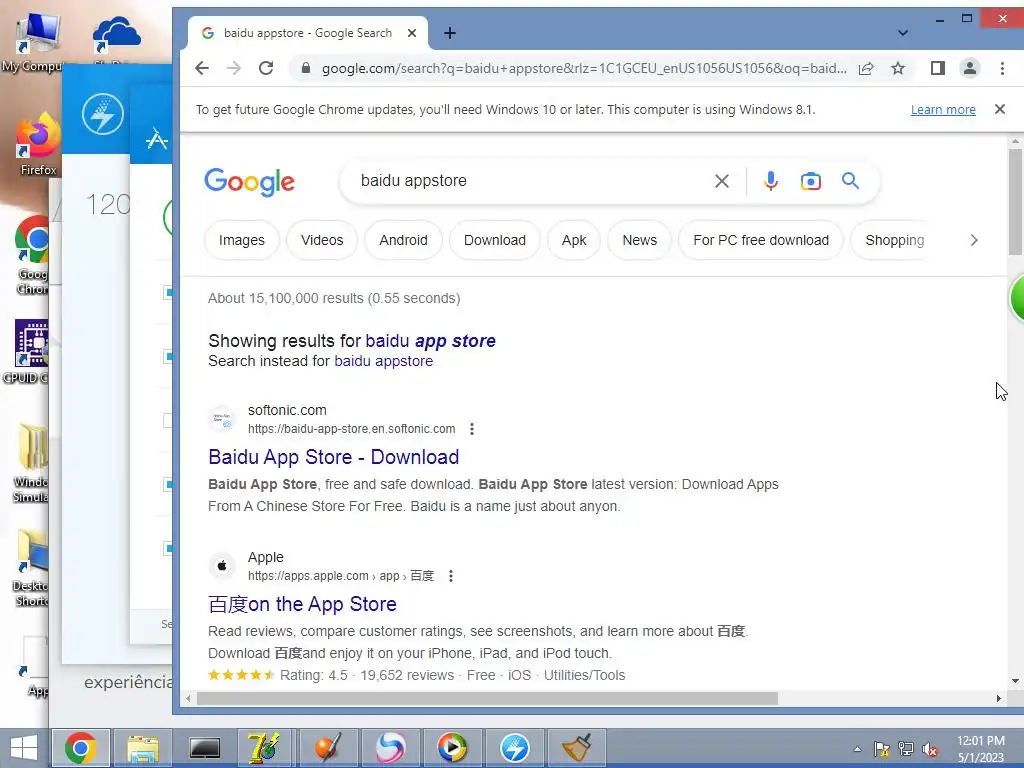Open Chrome's three-dot menu

pyautogui.click(x=1002, y=68)
